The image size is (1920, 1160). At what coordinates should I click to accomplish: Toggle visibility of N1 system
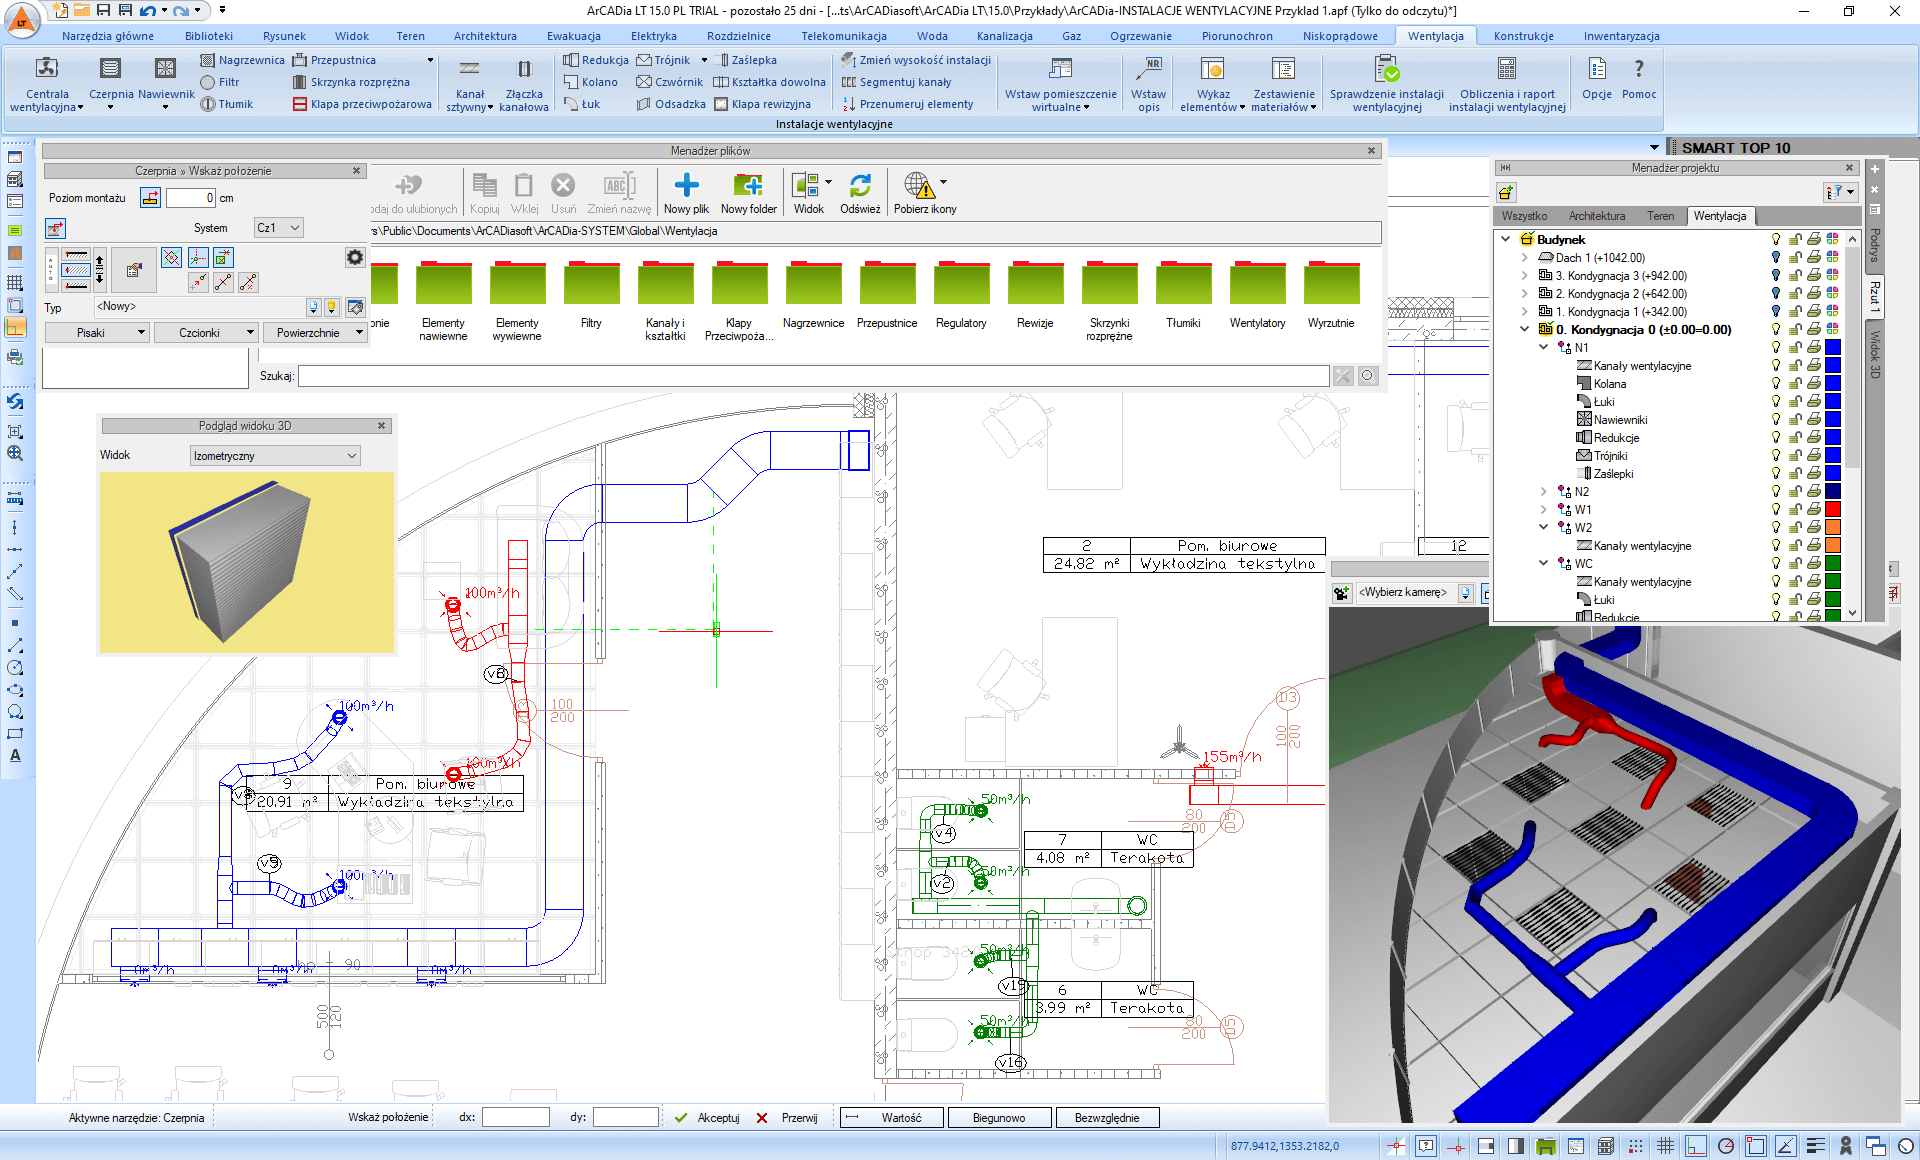(x=1776, y=347)
